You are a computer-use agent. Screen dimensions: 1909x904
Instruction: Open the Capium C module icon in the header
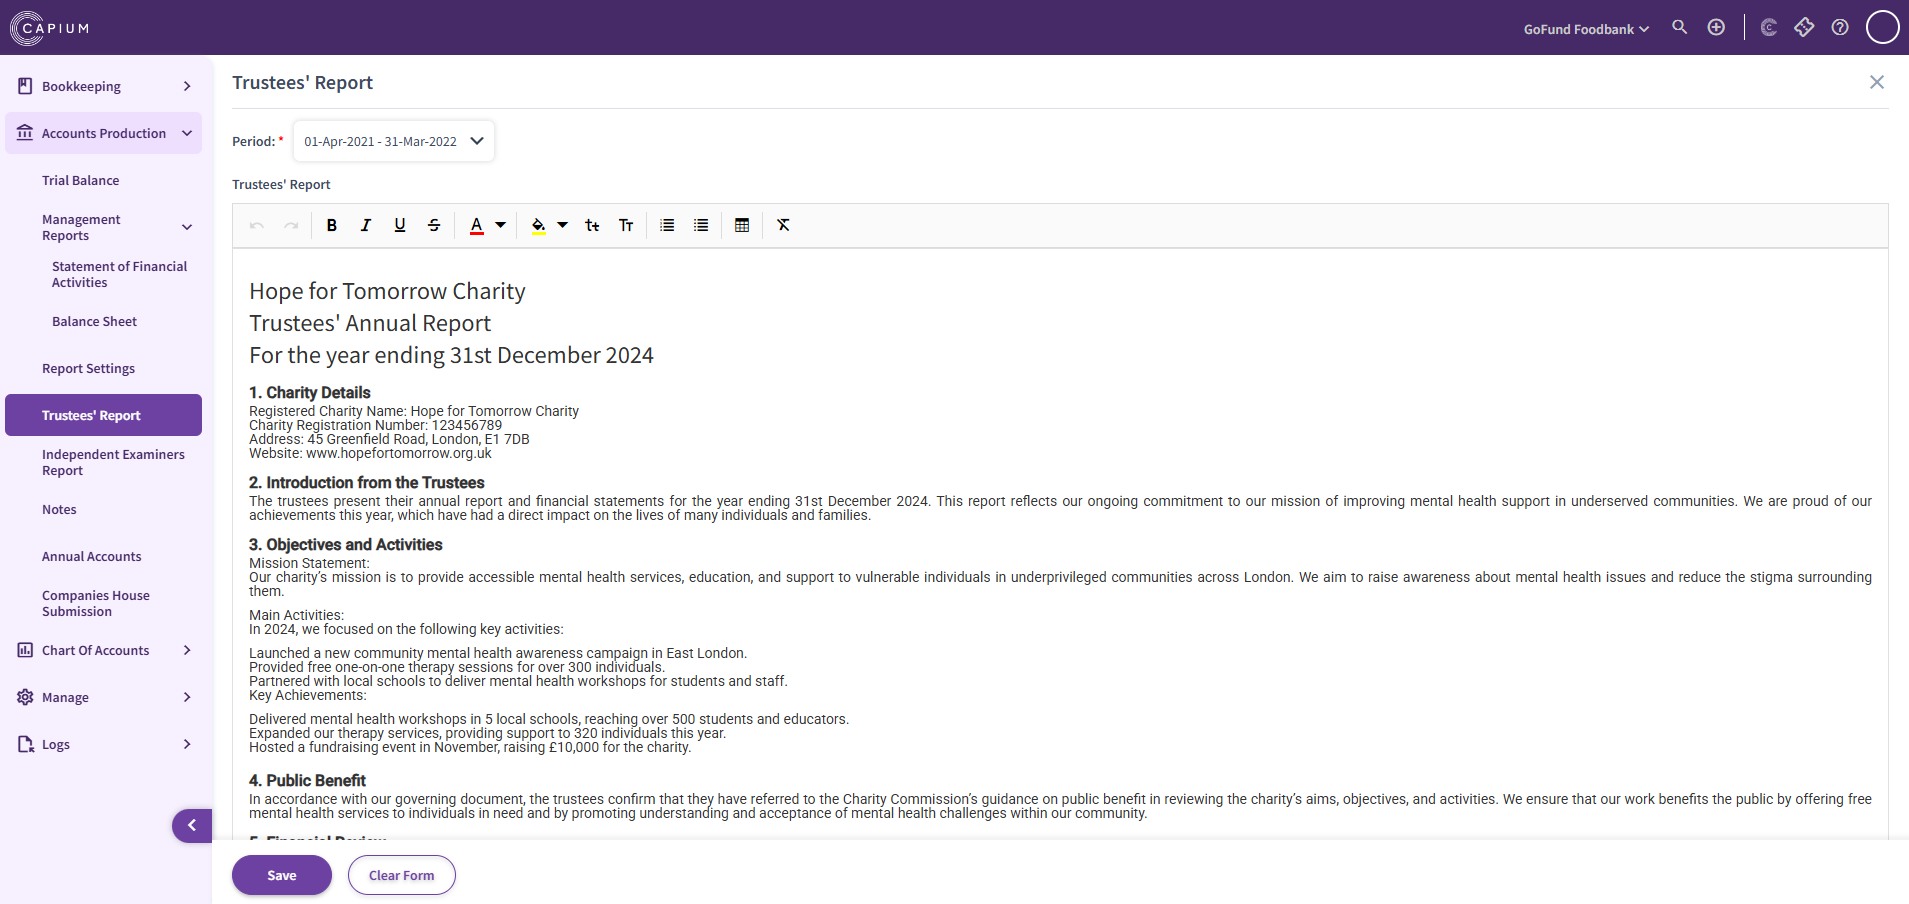(x=1769, y=27)
